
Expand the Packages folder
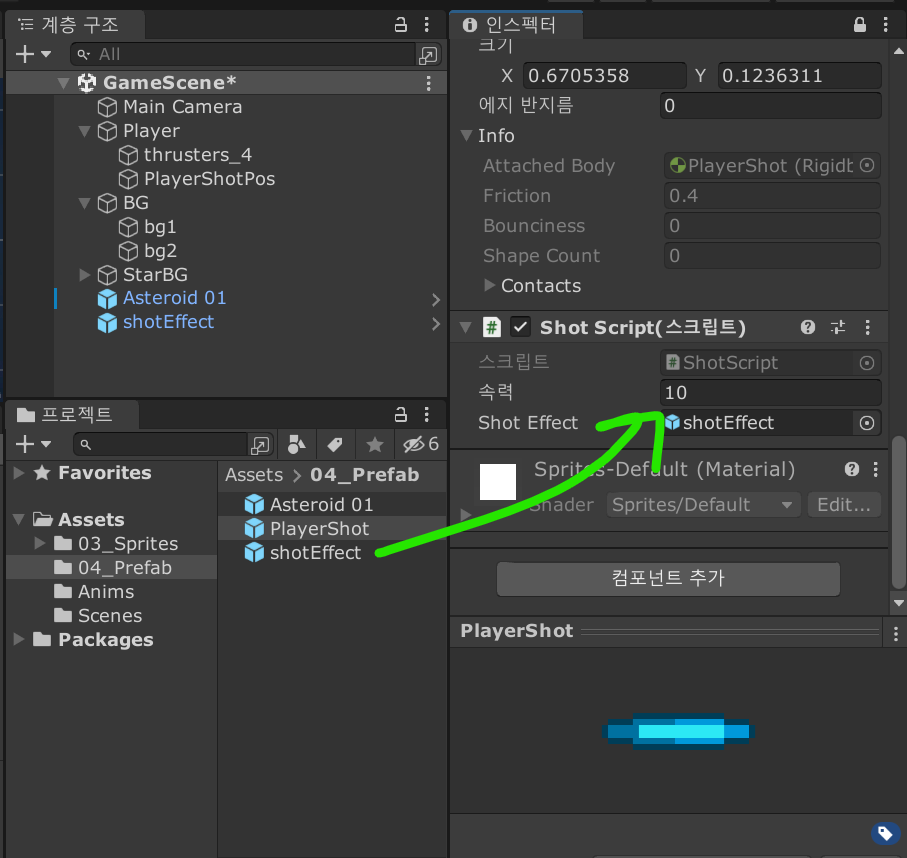19,639
